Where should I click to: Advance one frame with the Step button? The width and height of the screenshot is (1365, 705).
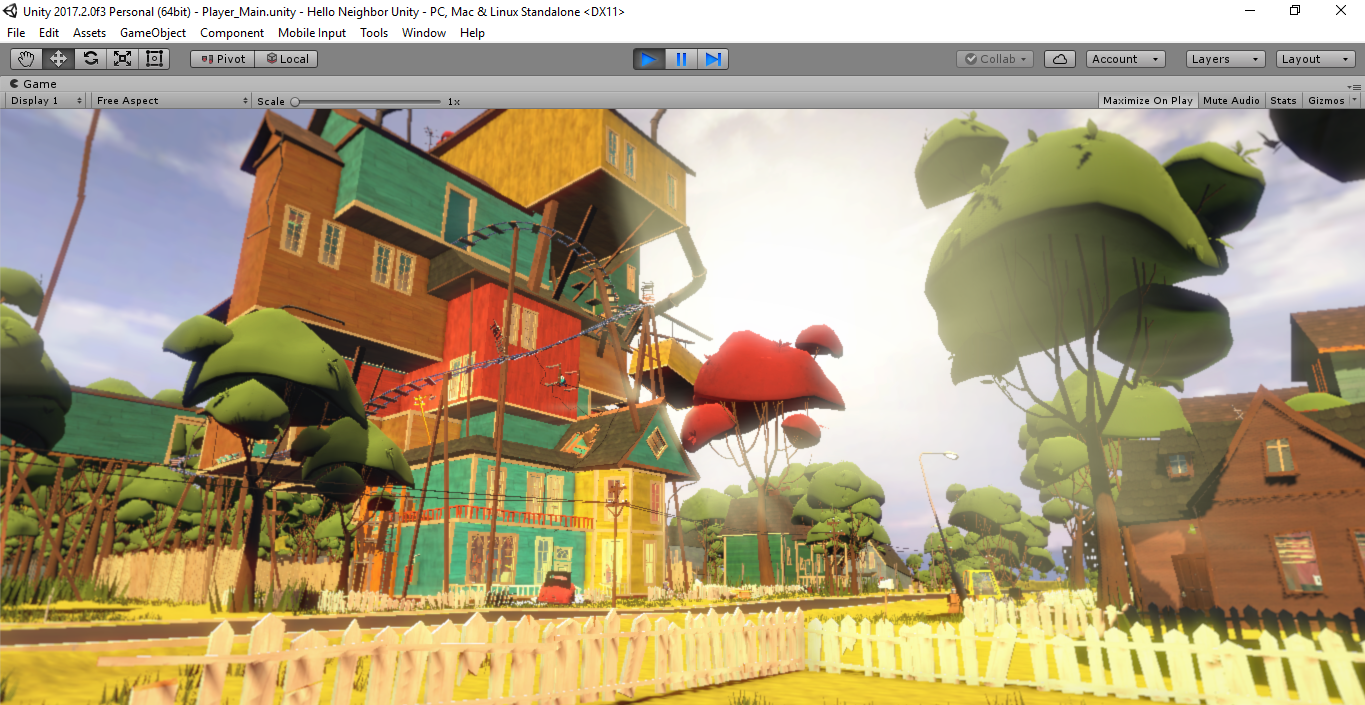click(713, 59)
